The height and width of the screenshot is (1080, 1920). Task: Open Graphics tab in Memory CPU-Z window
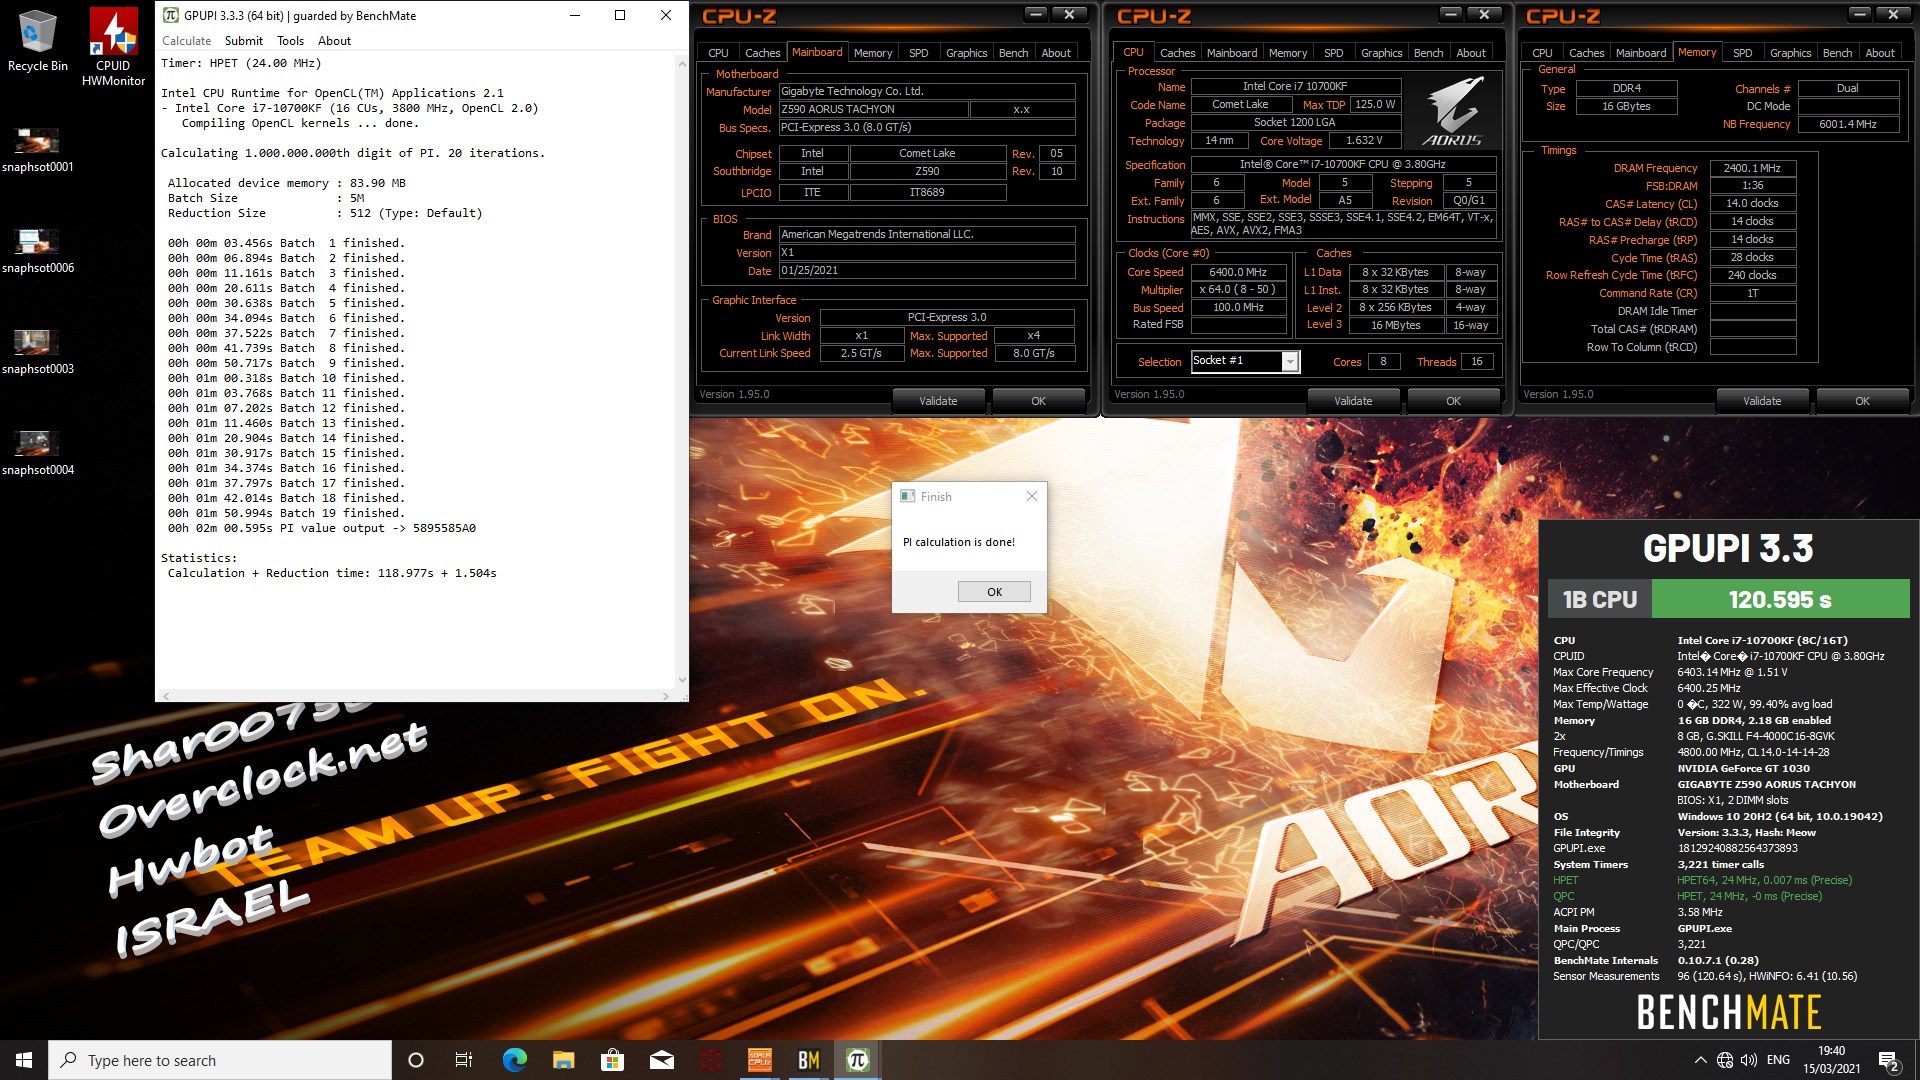point(1790,53)
